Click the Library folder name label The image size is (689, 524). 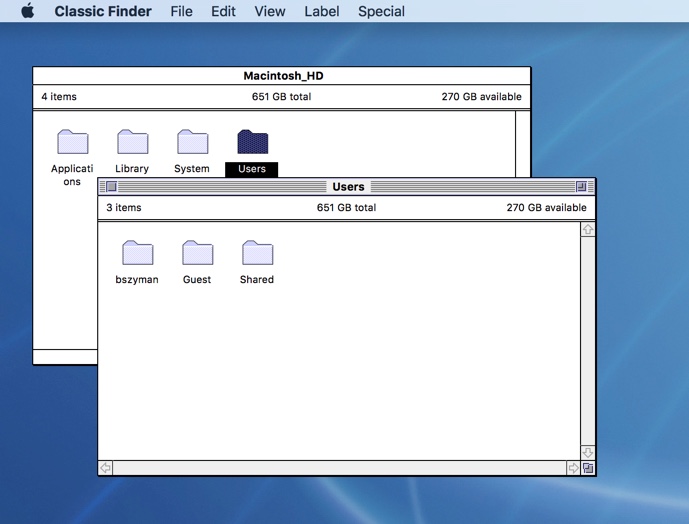point(132,169)
